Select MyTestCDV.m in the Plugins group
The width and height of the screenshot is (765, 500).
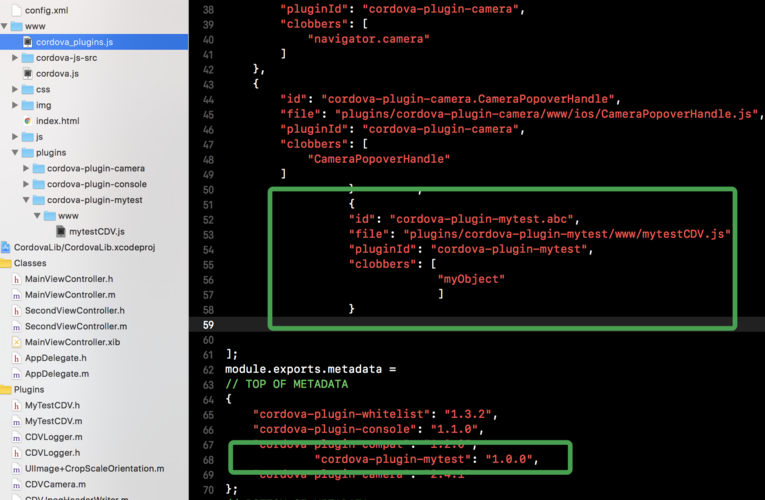[x=53, y=421]
